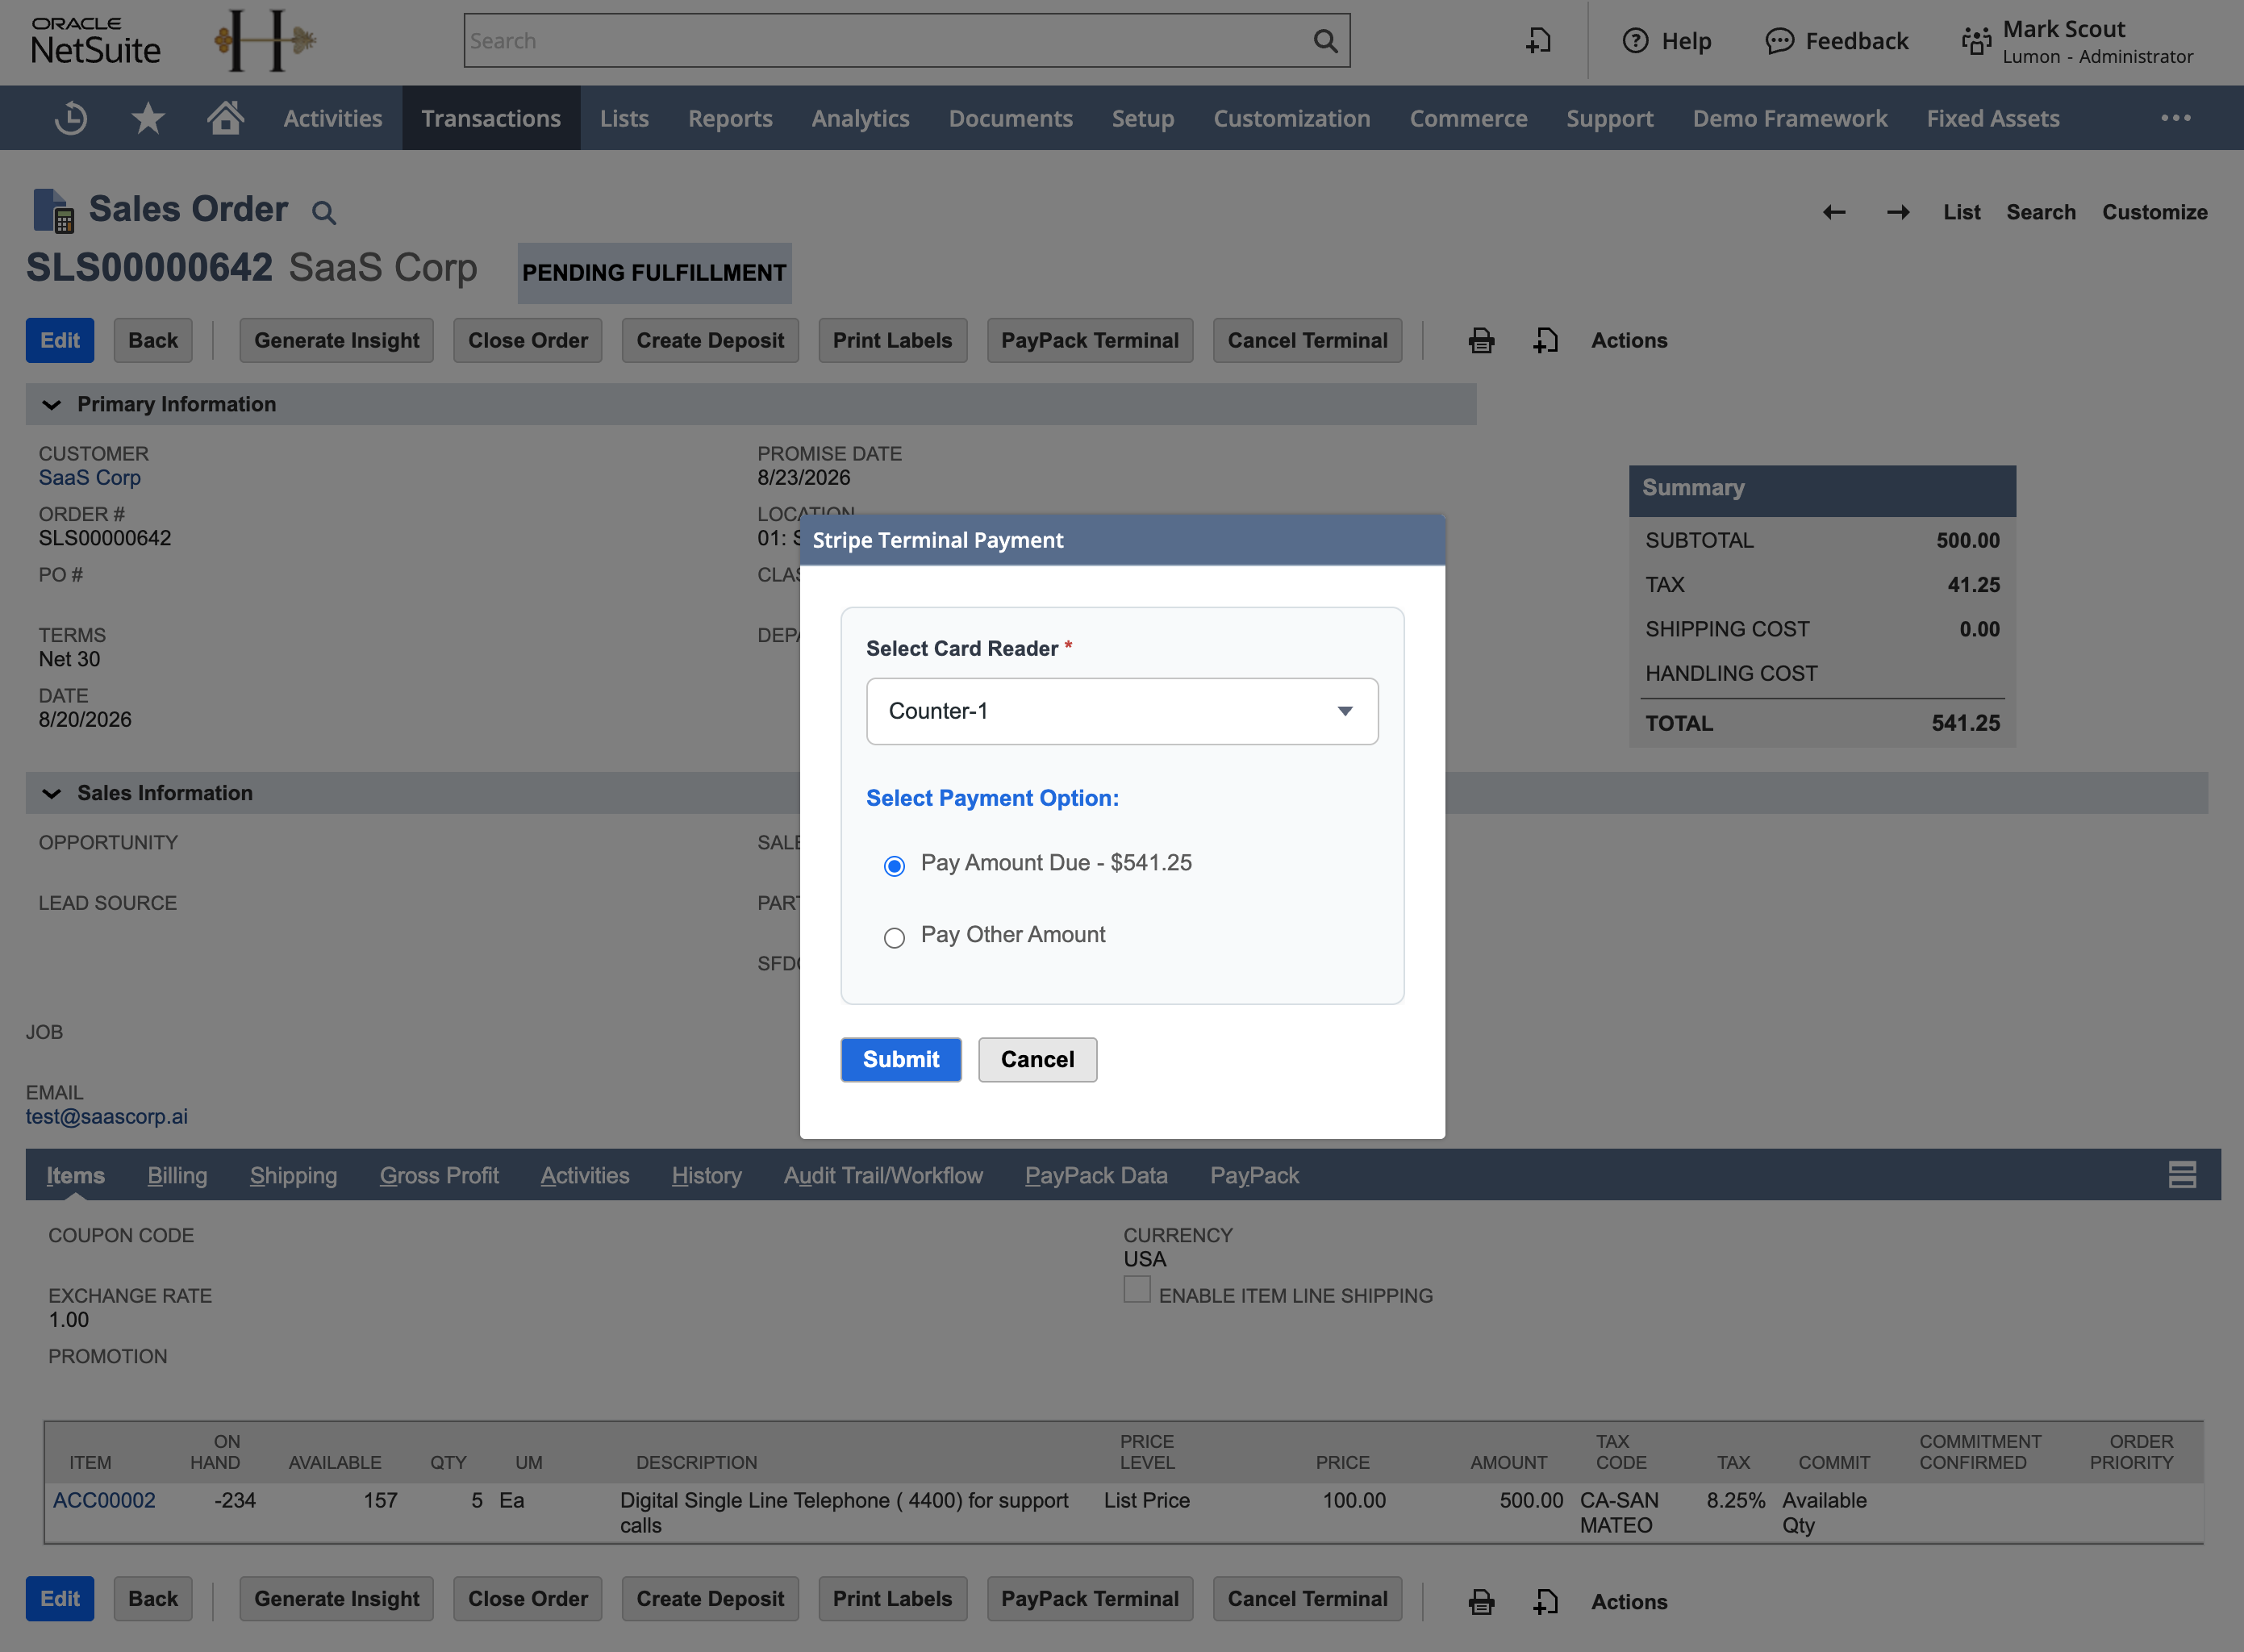Click the top Create Deposit button
This screenshot has height=1652, width=2244.
tap(710, 341)
